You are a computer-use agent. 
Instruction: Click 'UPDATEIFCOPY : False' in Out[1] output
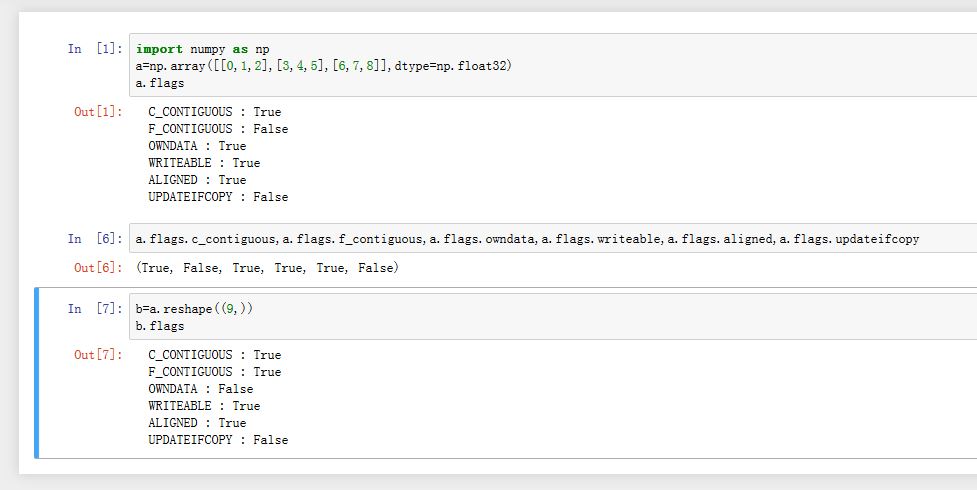pyautogui.click(x=217, y=197)
